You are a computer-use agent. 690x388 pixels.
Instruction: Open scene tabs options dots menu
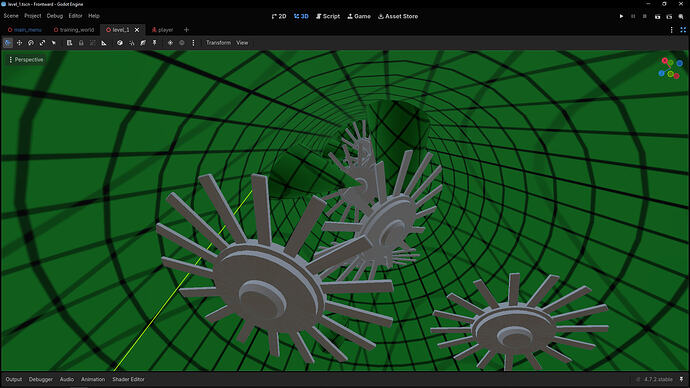(x=672, y=30)
